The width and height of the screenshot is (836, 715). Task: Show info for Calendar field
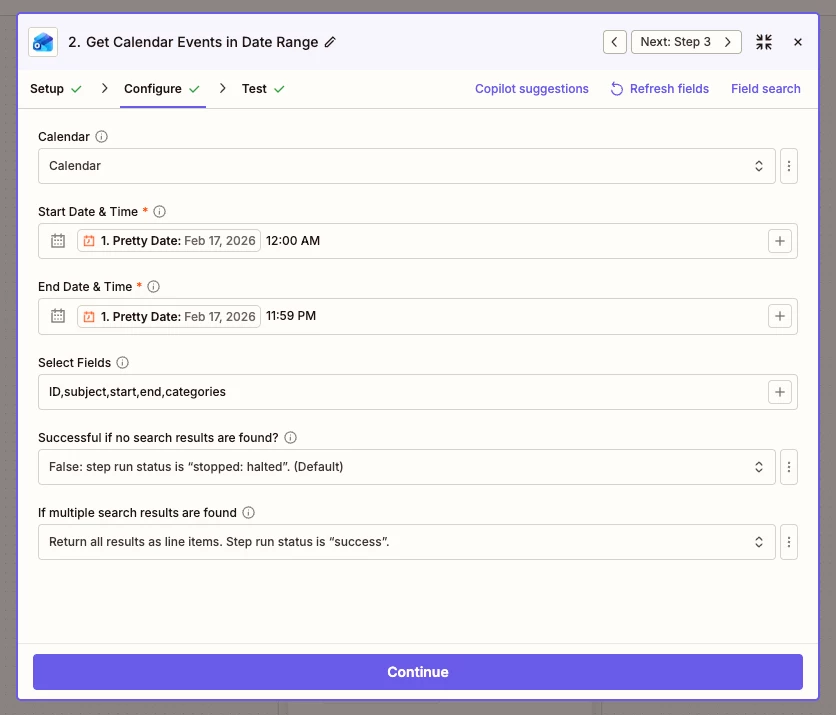(101, 136)
